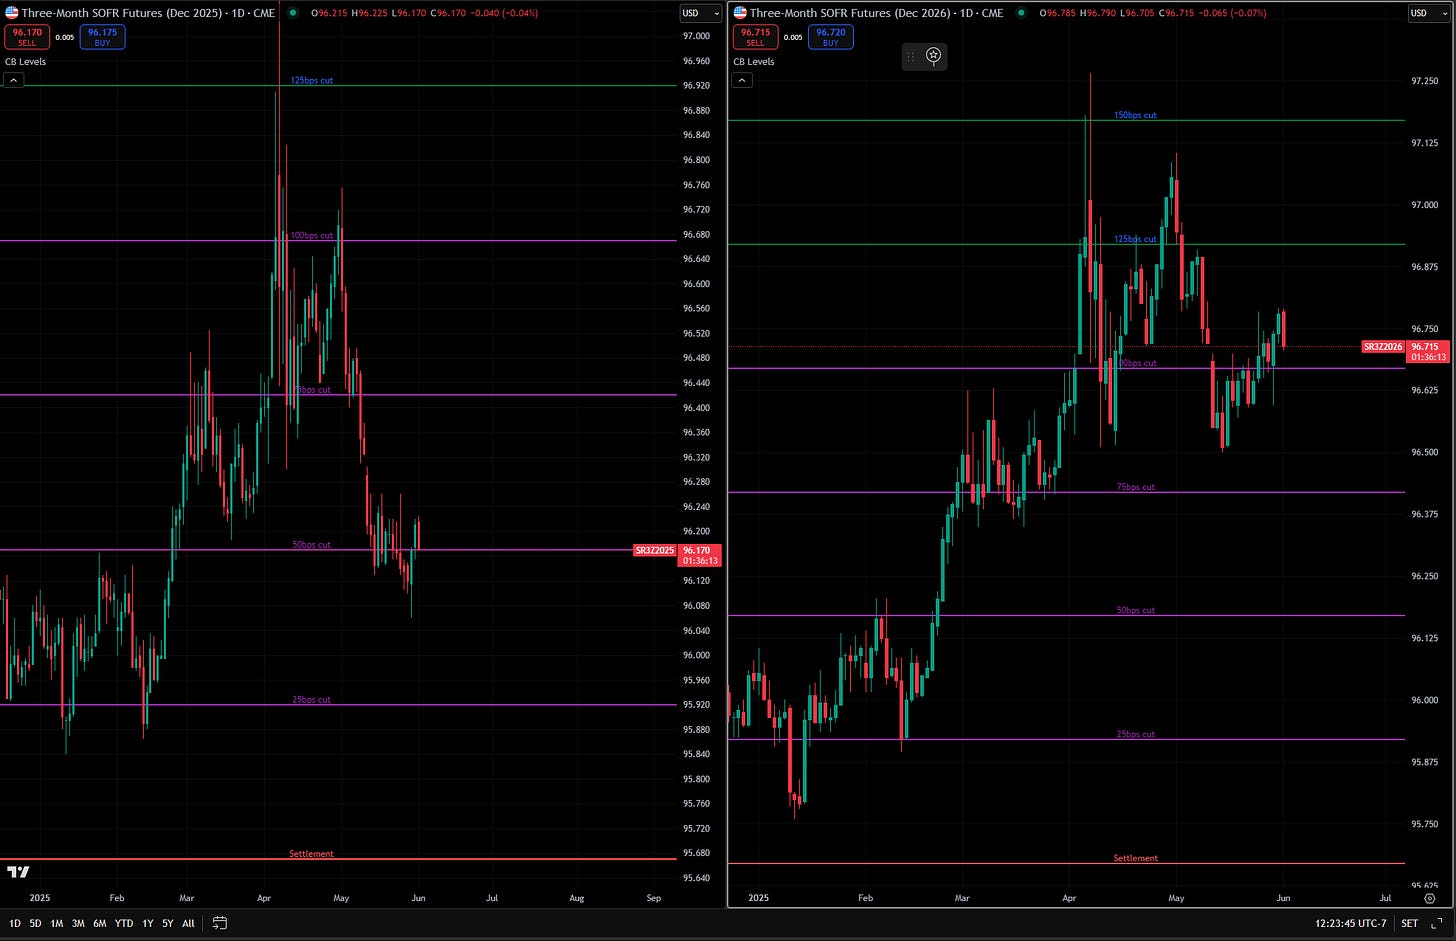Select the 6M time range
This screenshot has height=941, width=1456.
[100, 923]
